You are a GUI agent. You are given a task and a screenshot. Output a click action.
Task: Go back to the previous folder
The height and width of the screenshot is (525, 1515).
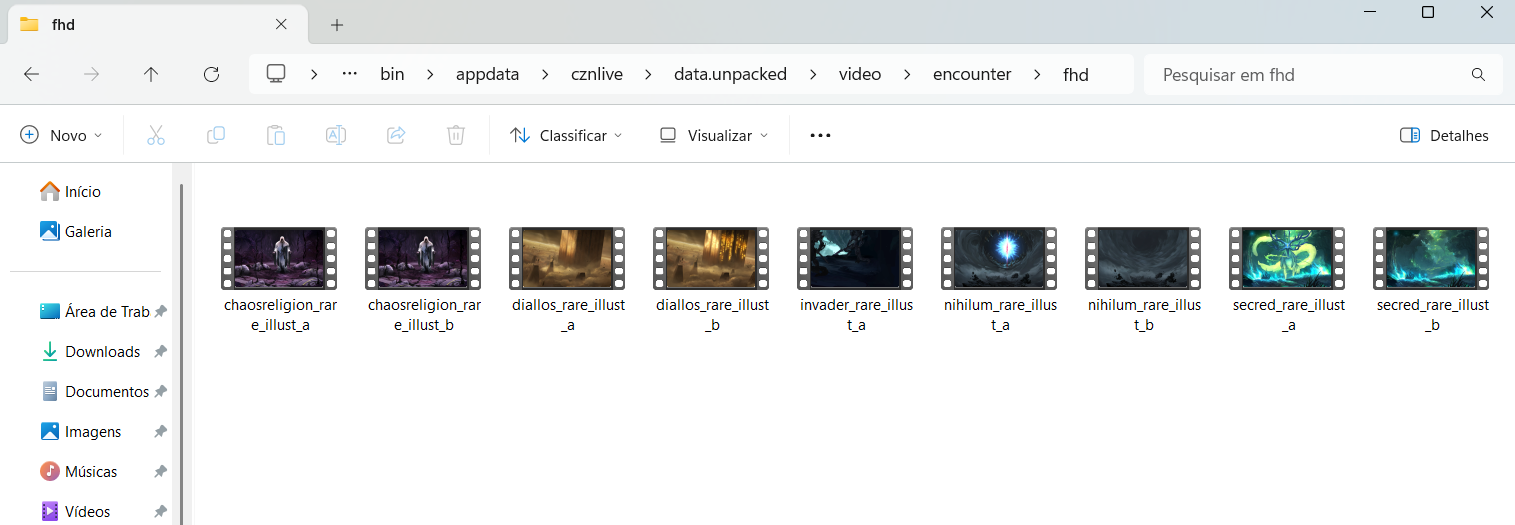point(31,74)
